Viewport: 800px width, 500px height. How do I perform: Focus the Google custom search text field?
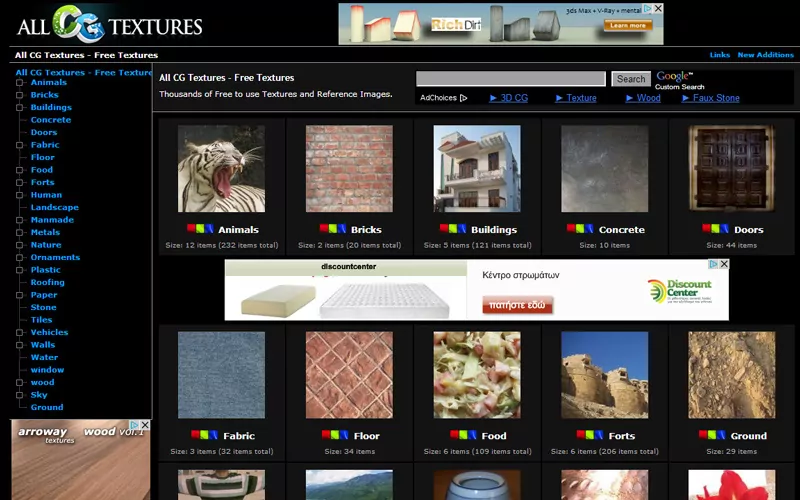(510, 78)
